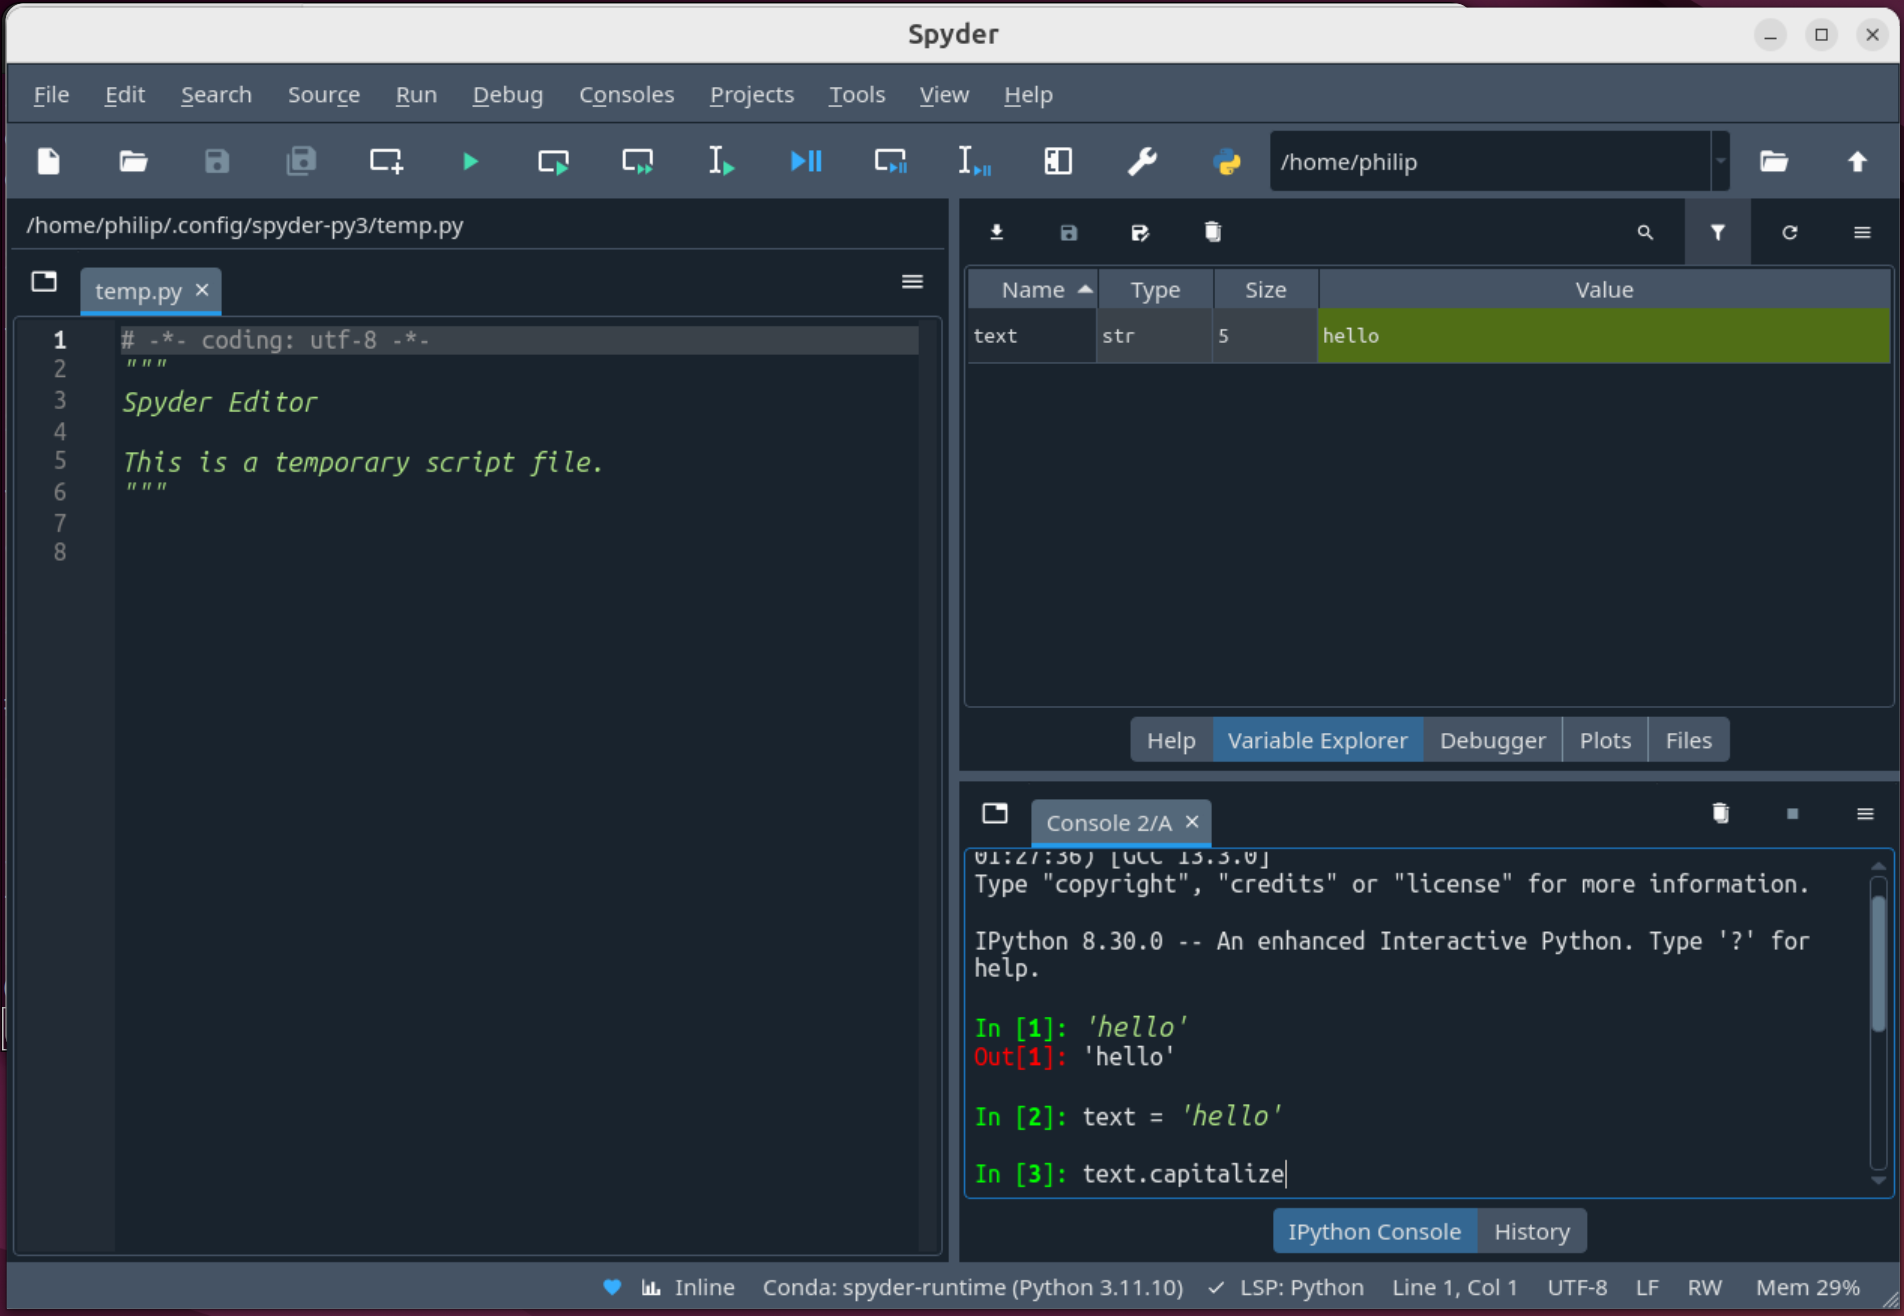Toggle variable filtering with the funnel icon
1904x1316 pixels.
(x=1717, y=232)
